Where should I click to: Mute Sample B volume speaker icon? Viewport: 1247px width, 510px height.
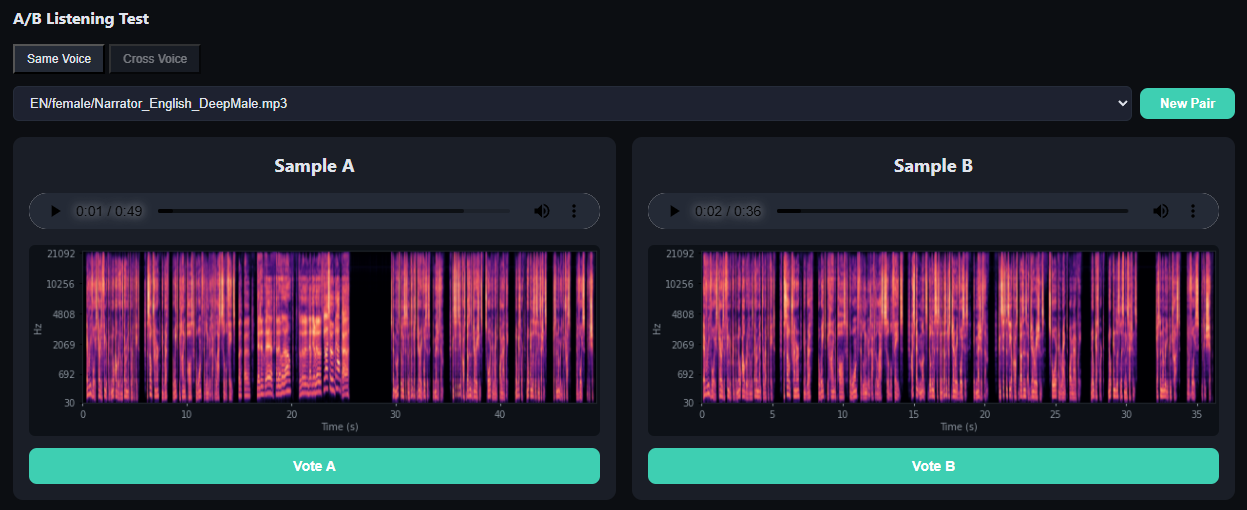pos(1160,211)
